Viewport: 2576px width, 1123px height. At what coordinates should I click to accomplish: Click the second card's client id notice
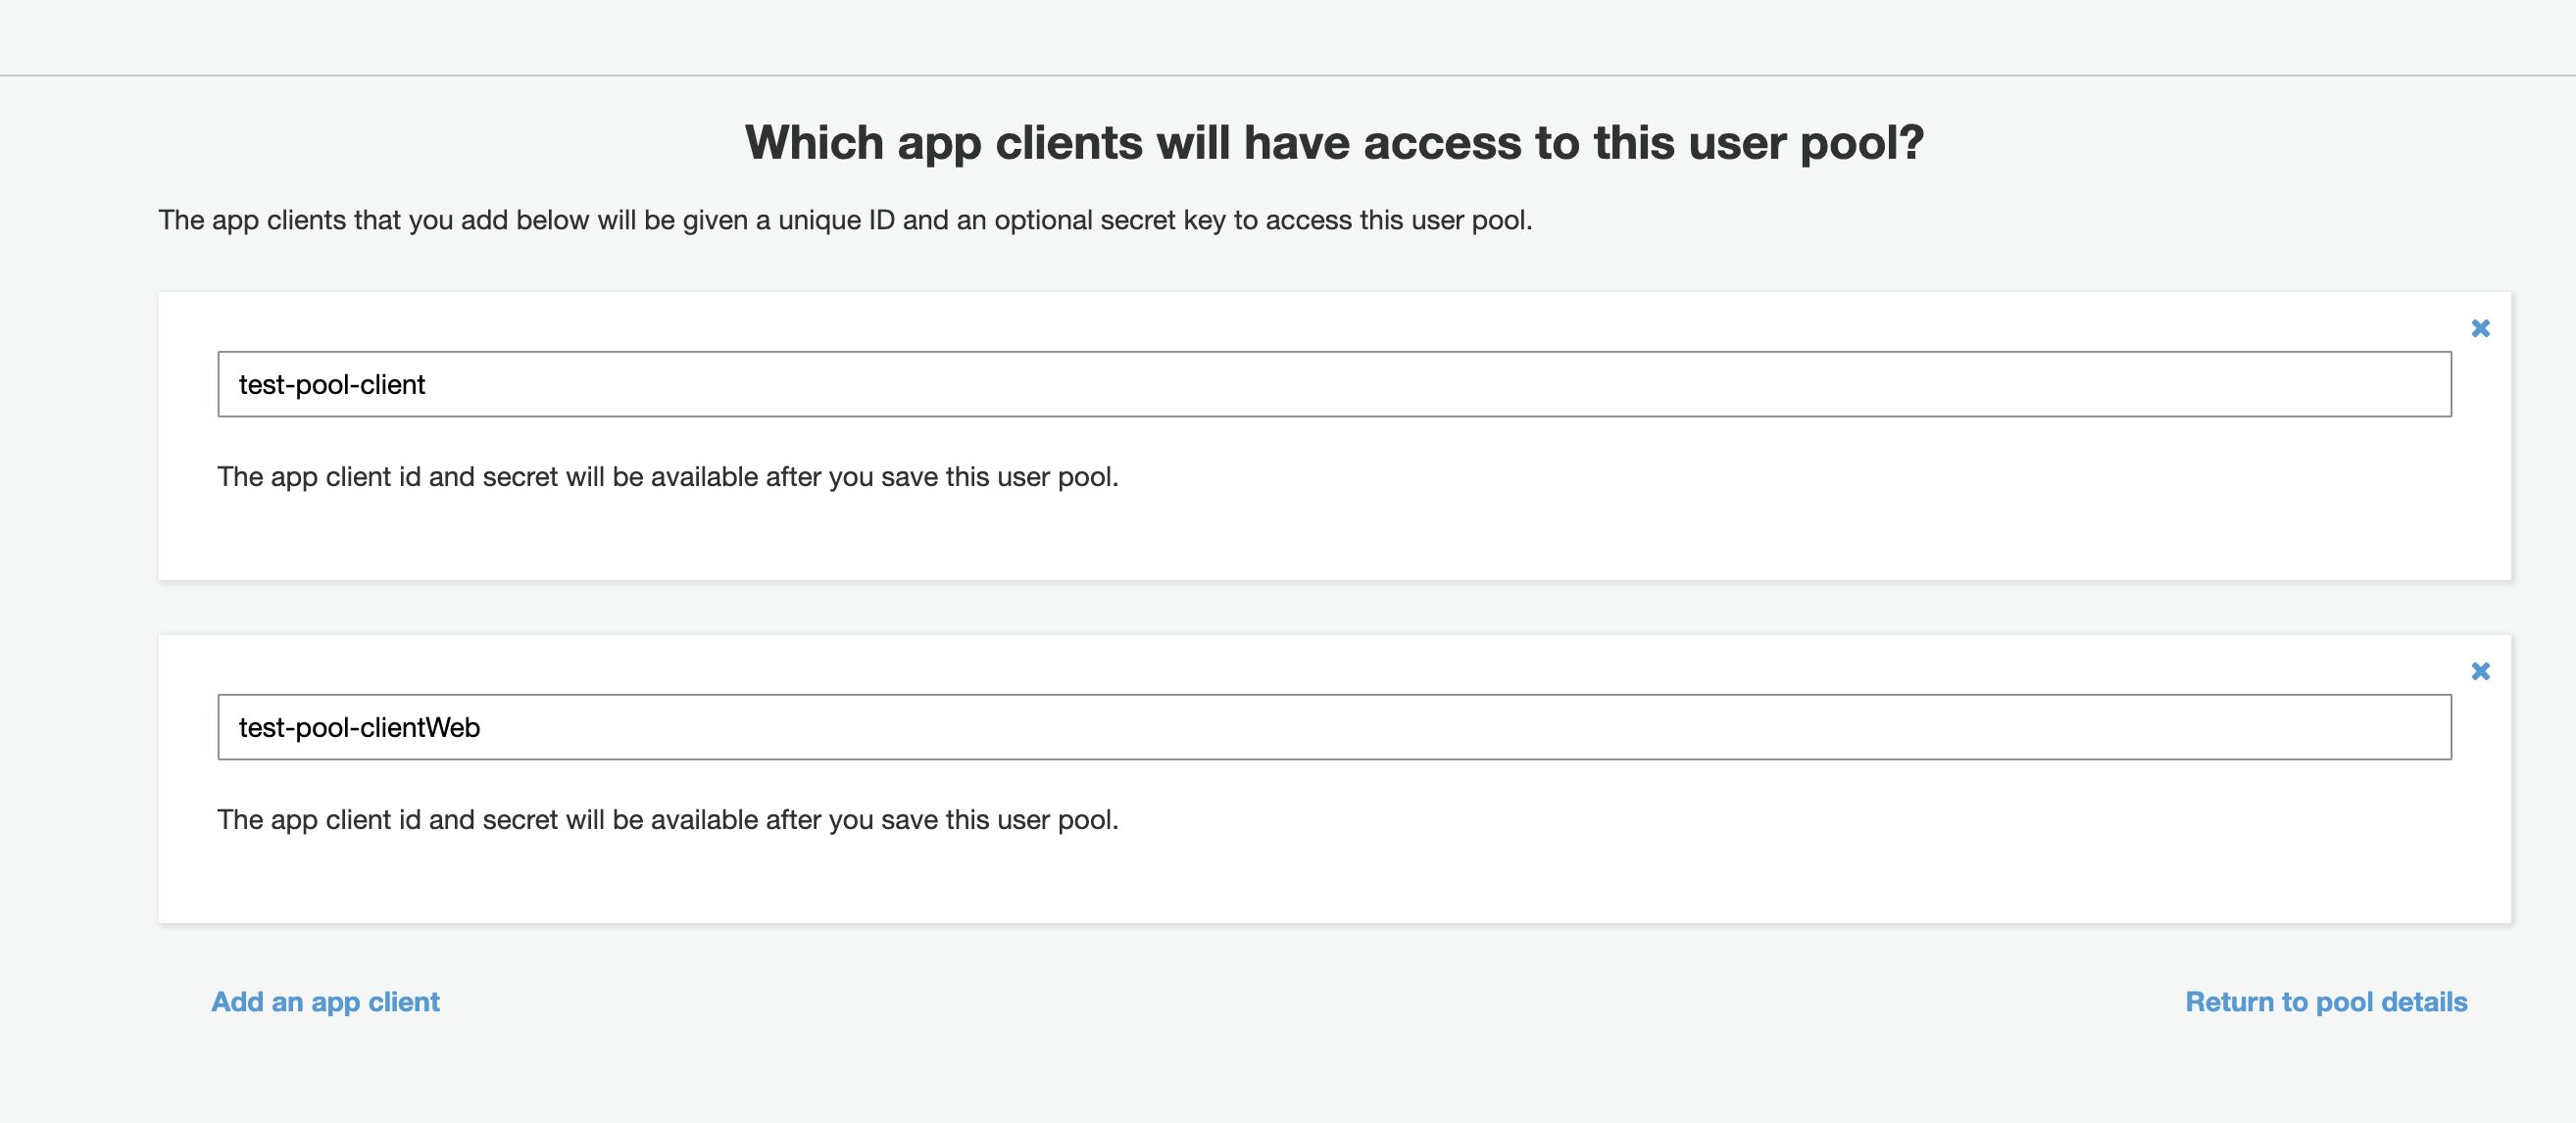coord(667,820)
